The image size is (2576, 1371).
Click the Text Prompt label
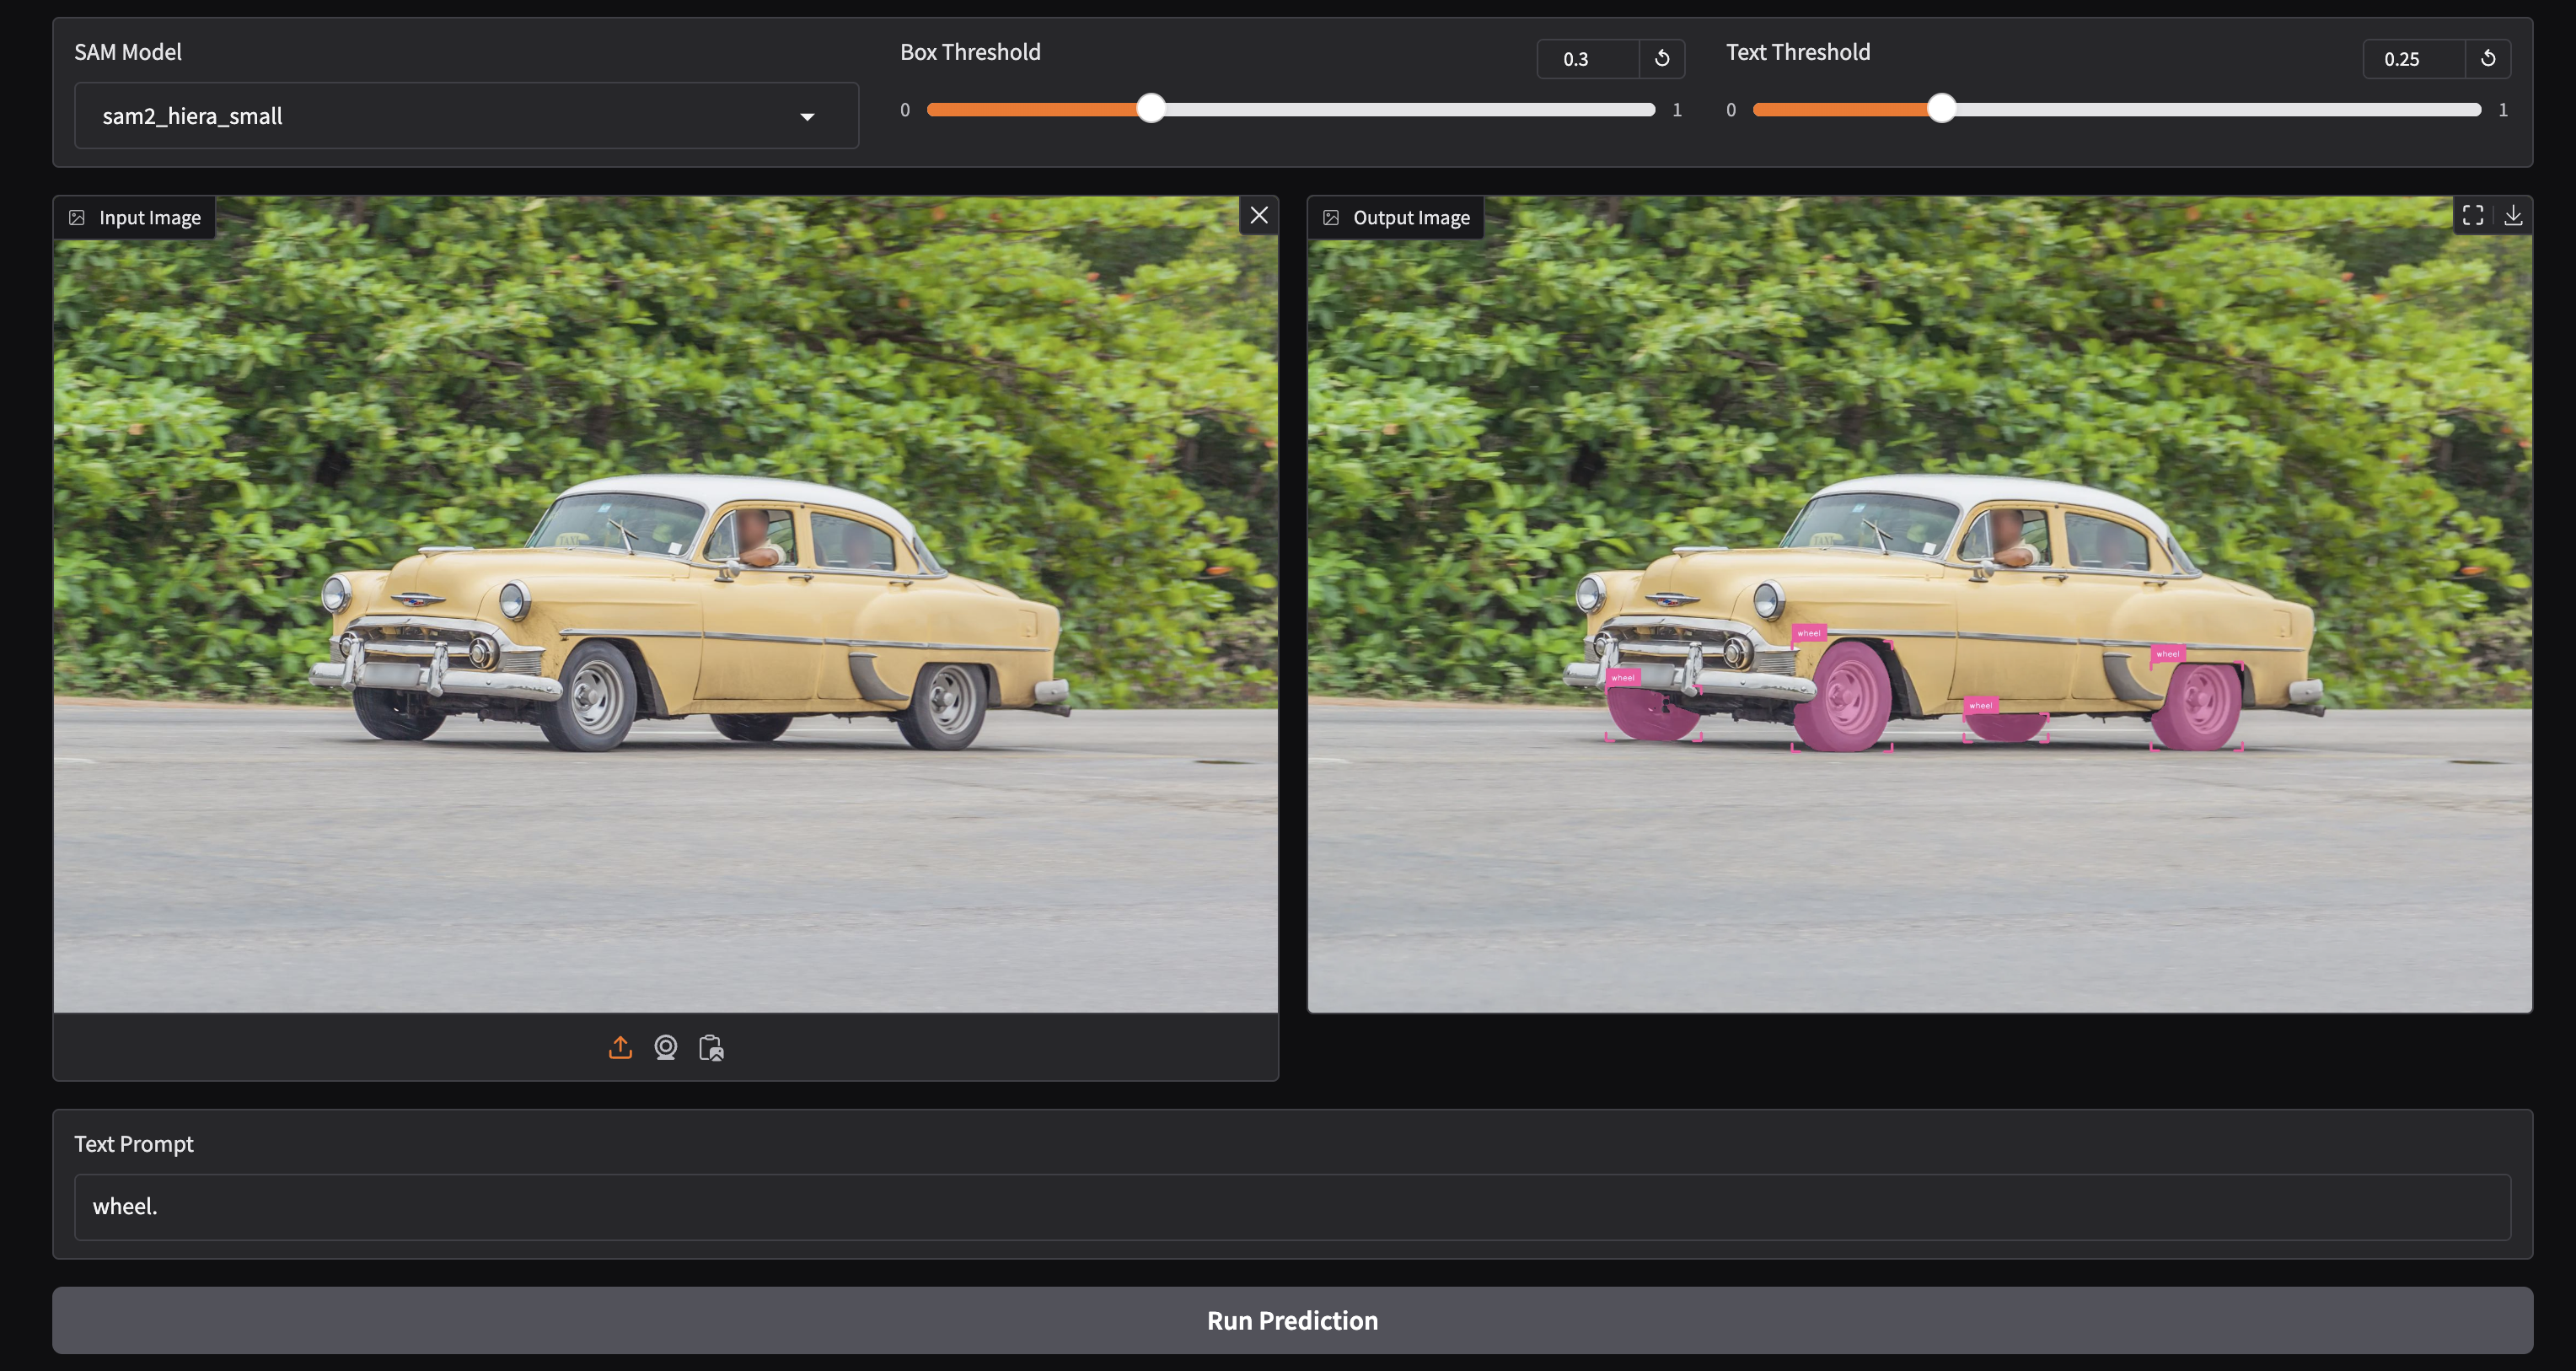[x=134, y=1144]
